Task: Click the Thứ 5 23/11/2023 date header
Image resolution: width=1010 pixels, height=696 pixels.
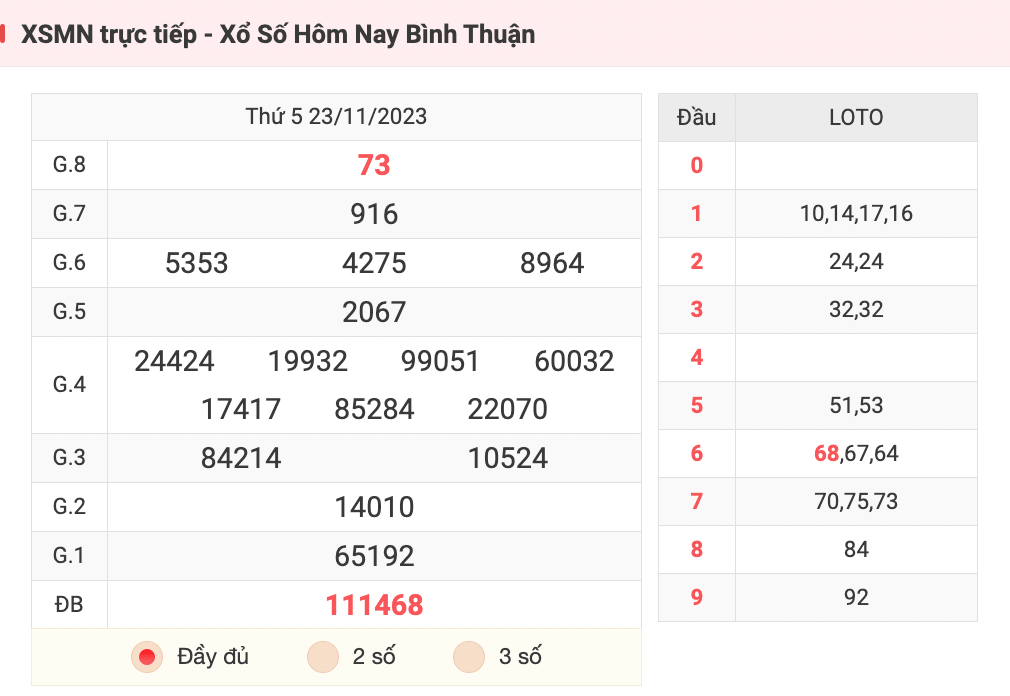Action: tap(336, 117)
